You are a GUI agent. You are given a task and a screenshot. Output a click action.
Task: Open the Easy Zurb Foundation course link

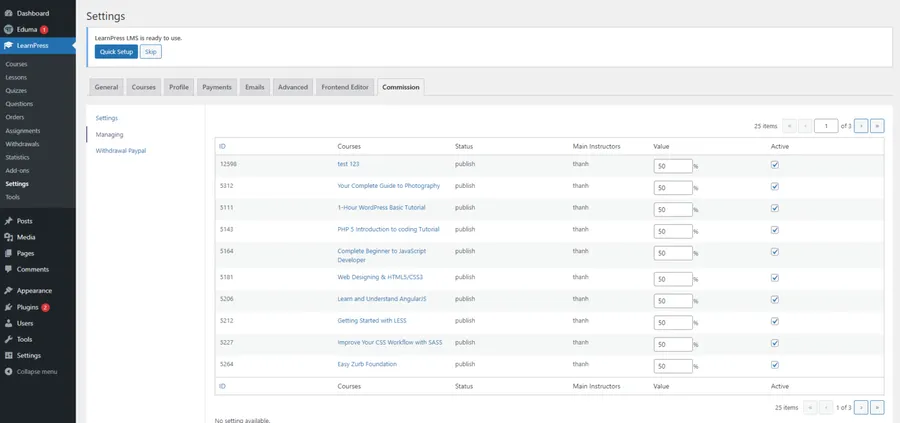coord(367,364)
